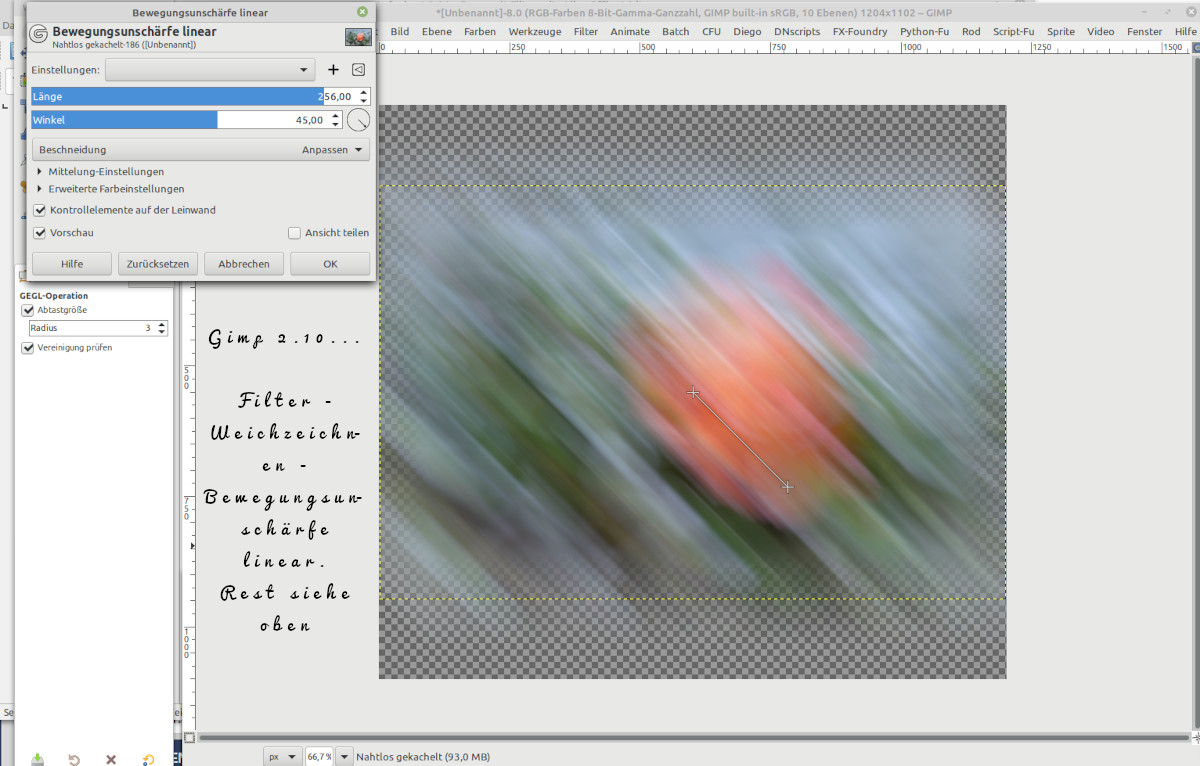The image size is (1200, 766).
Task: Click the GEGL logo icon in dialog header
Action: coord(39,36)
